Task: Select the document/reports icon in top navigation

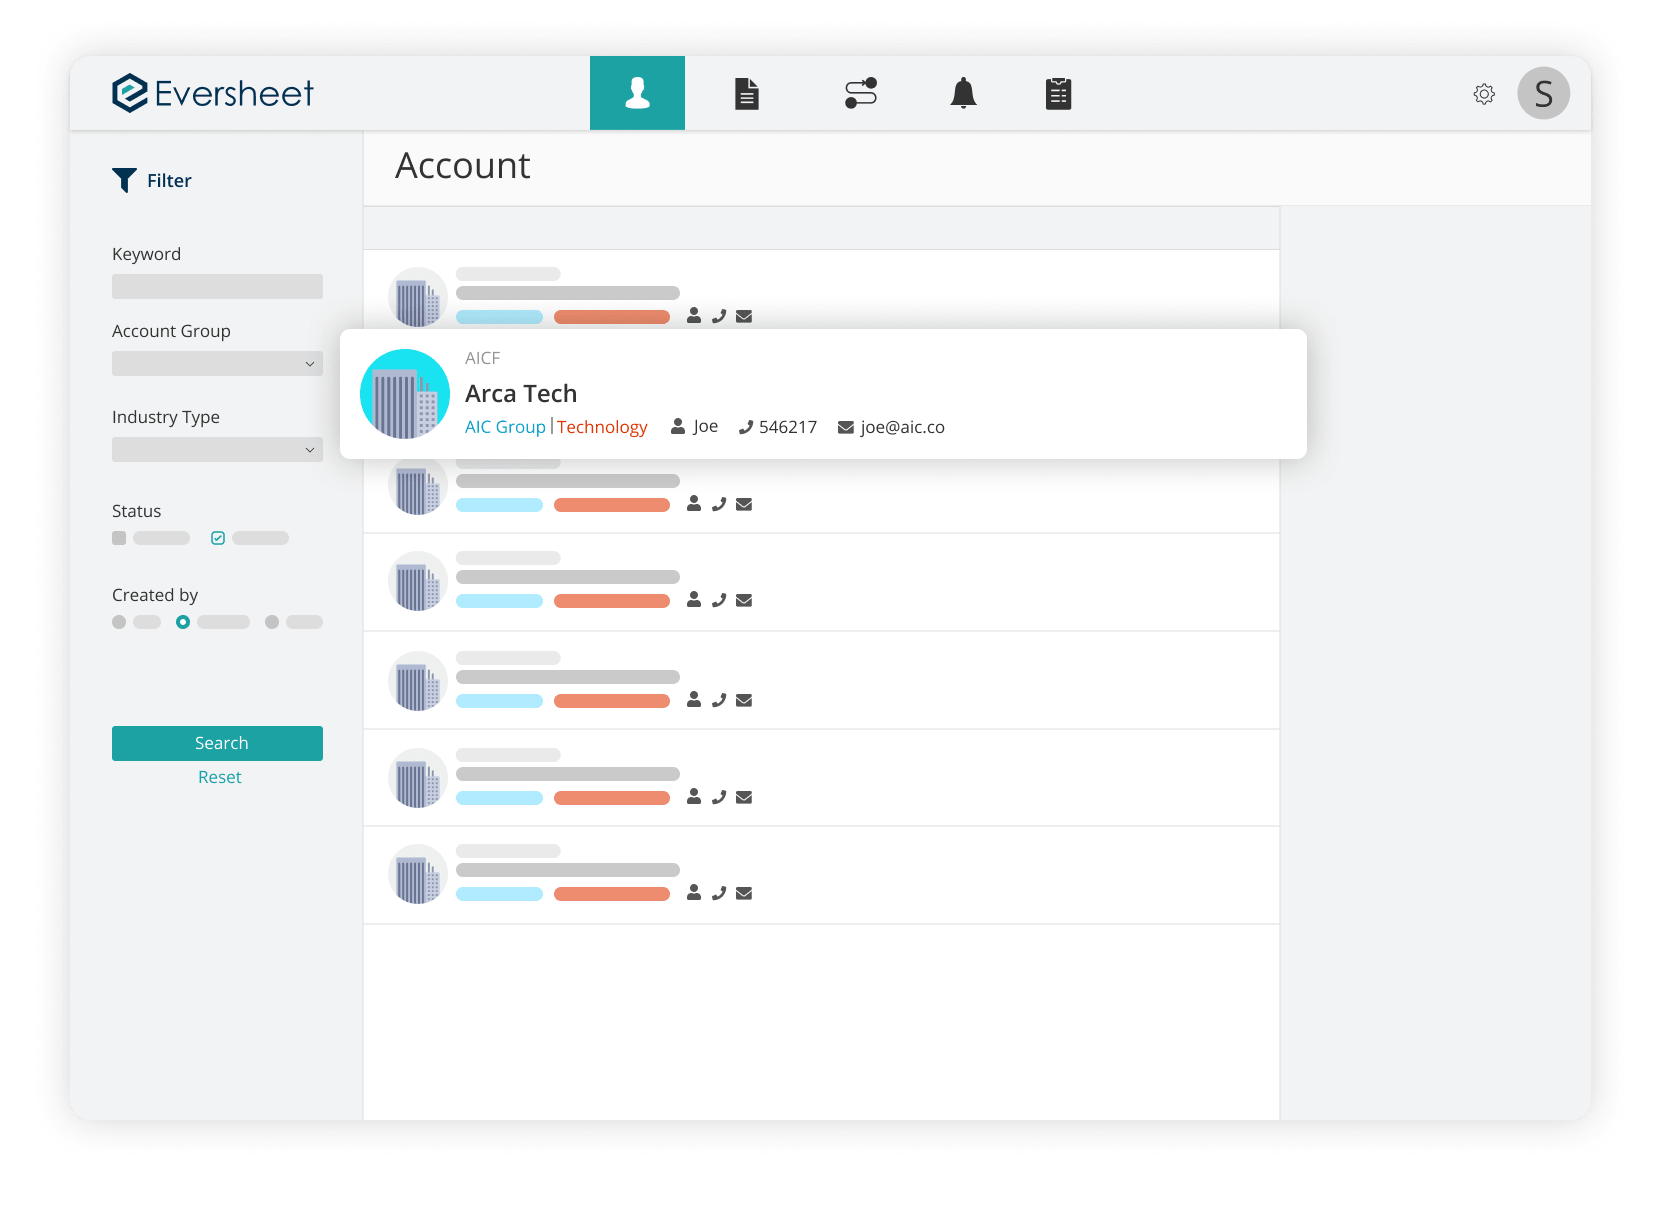Action: 746,93
